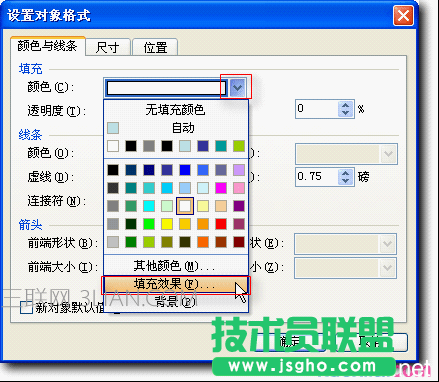Choose 无填充颜色 from the color menu

(176, 110)
